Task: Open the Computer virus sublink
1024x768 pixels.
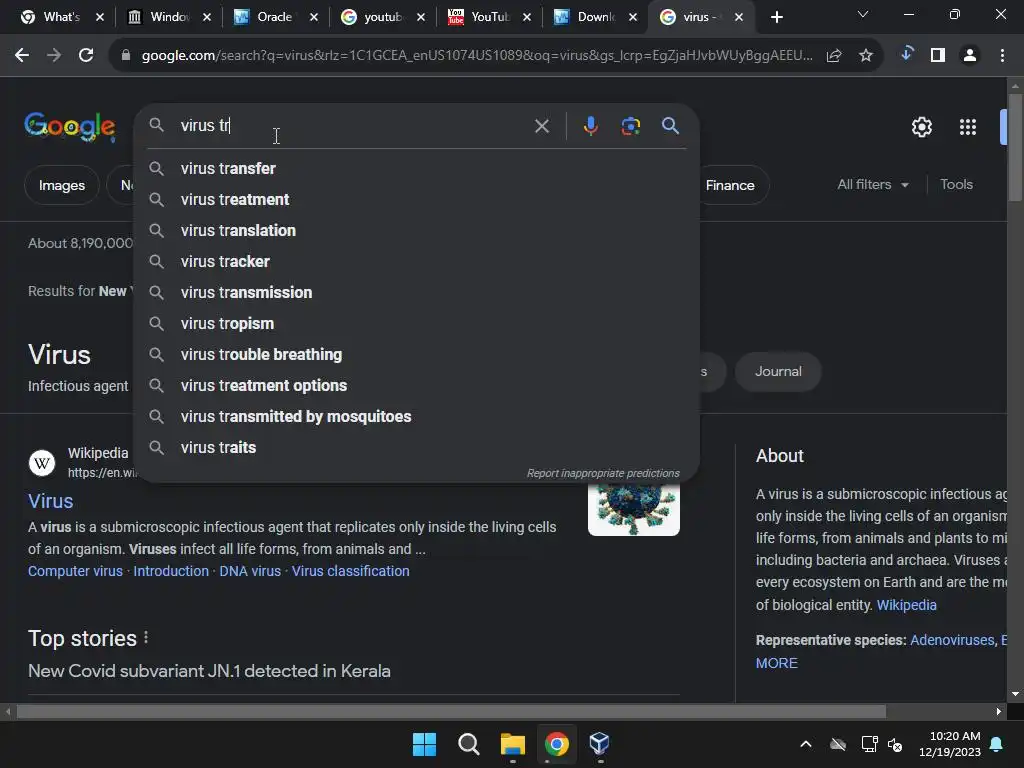Action: (x=75, y=571)
